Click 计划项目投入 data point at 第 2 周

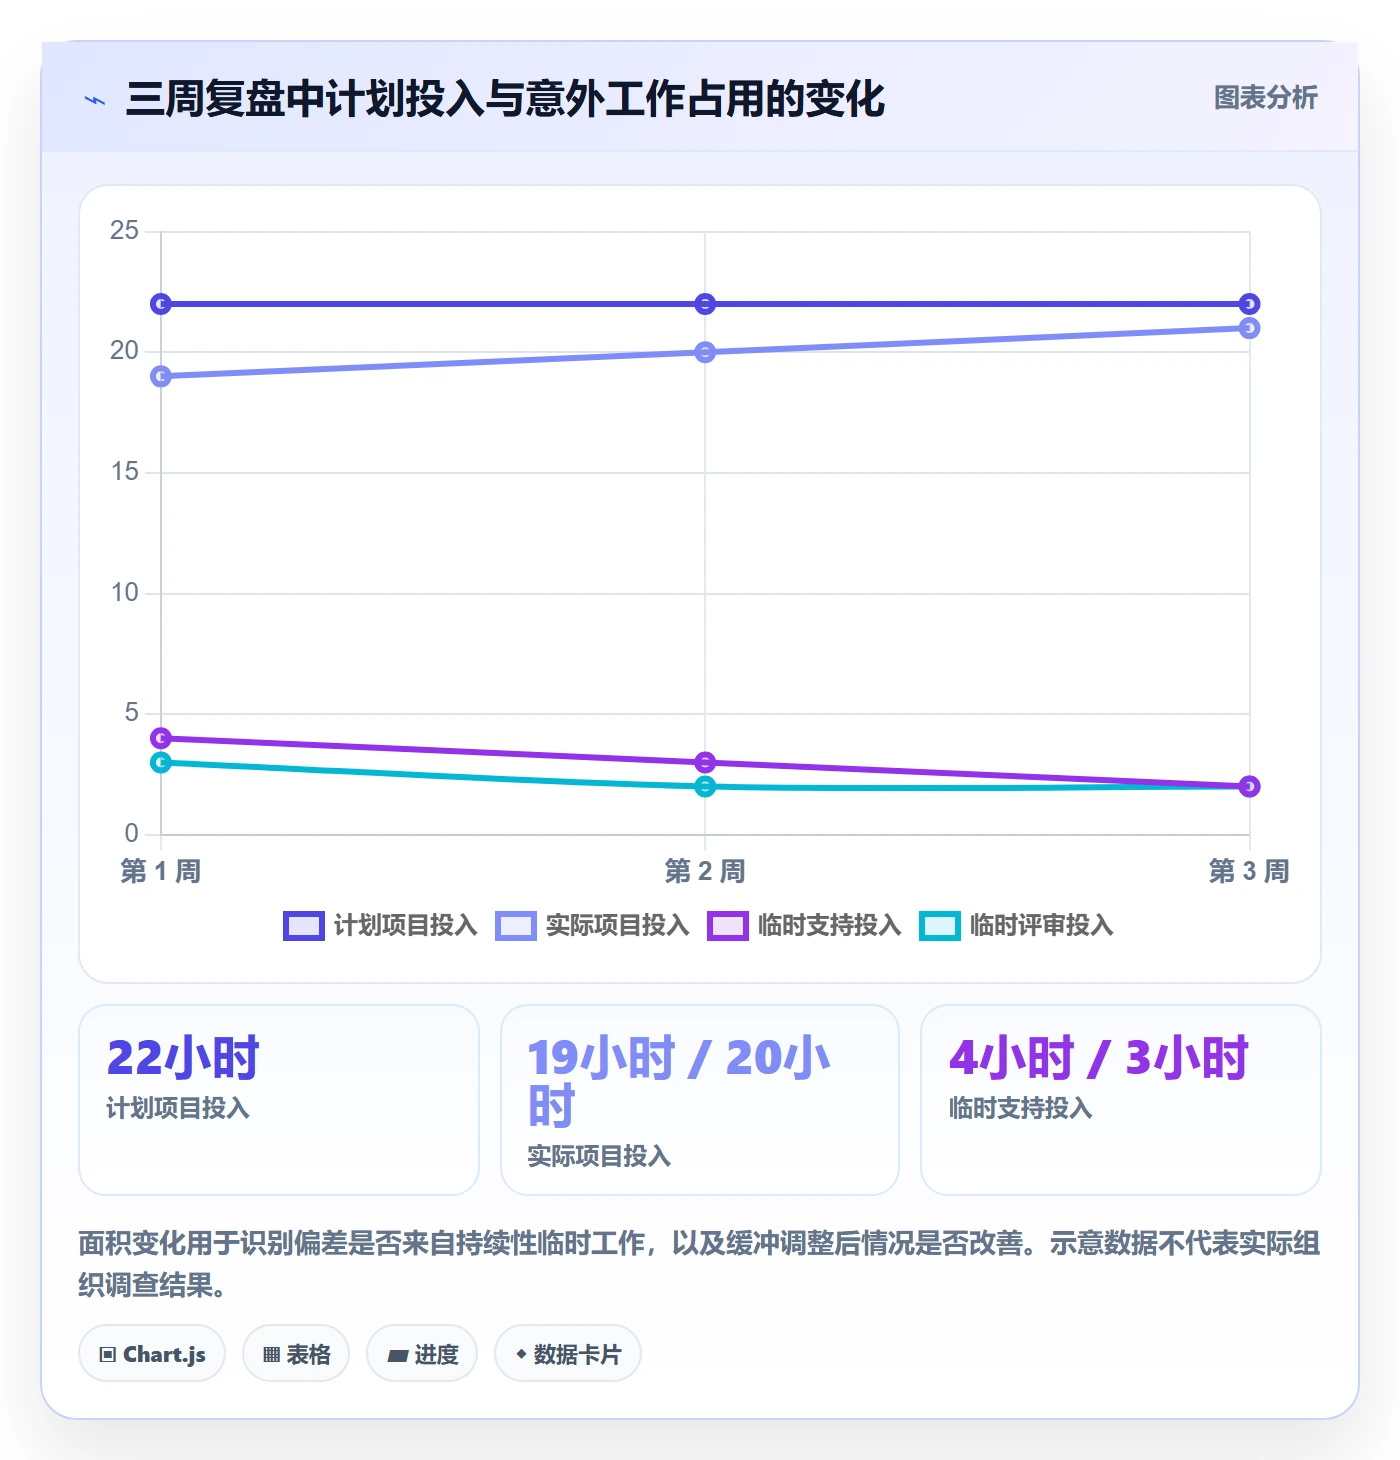tap(705, 304)
